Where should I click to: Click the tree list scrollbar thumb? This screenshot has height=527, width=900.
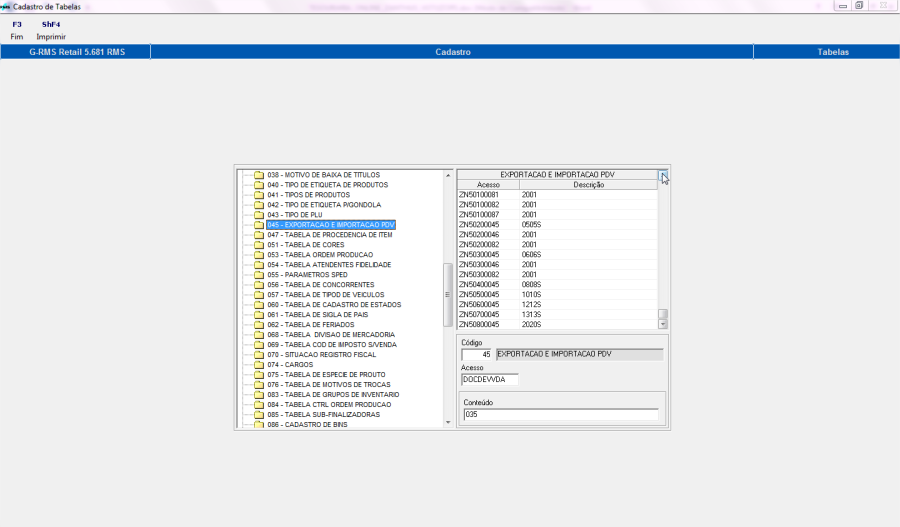click(x=448, y=294)
